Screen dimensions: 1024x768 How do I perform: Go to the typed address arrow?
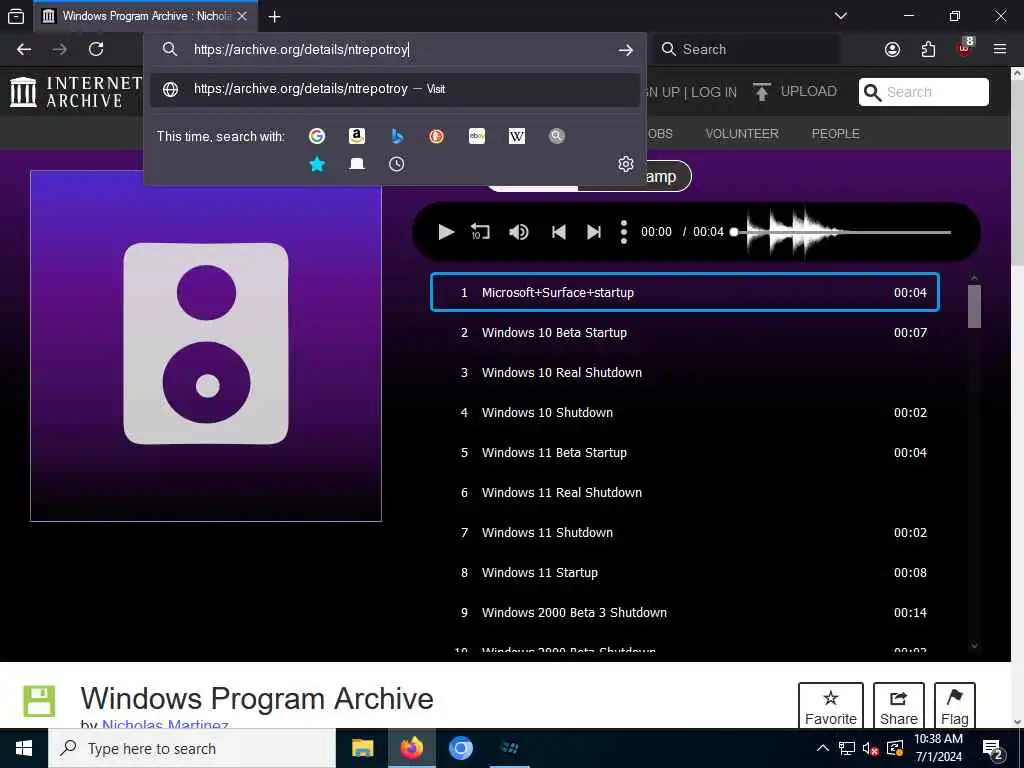[x=626, y=50]
